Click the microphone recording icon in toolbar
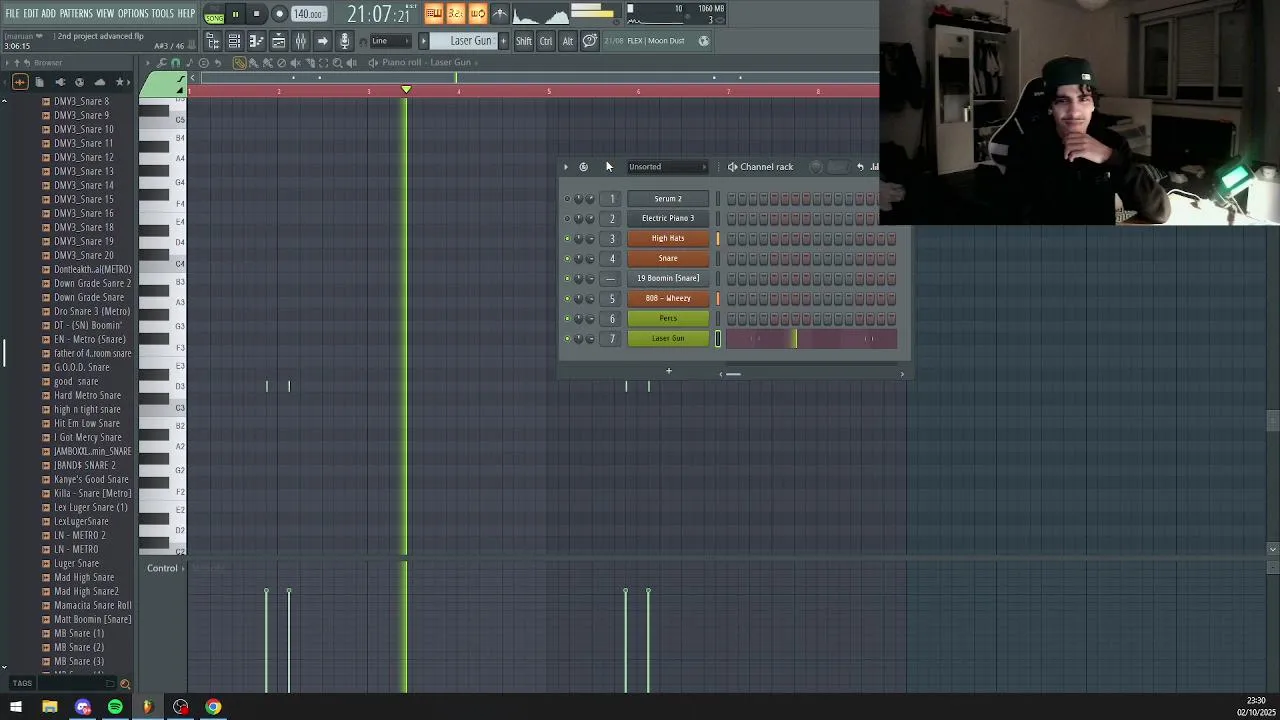Screen dimensions: 1280x720 tap(344, 41)
